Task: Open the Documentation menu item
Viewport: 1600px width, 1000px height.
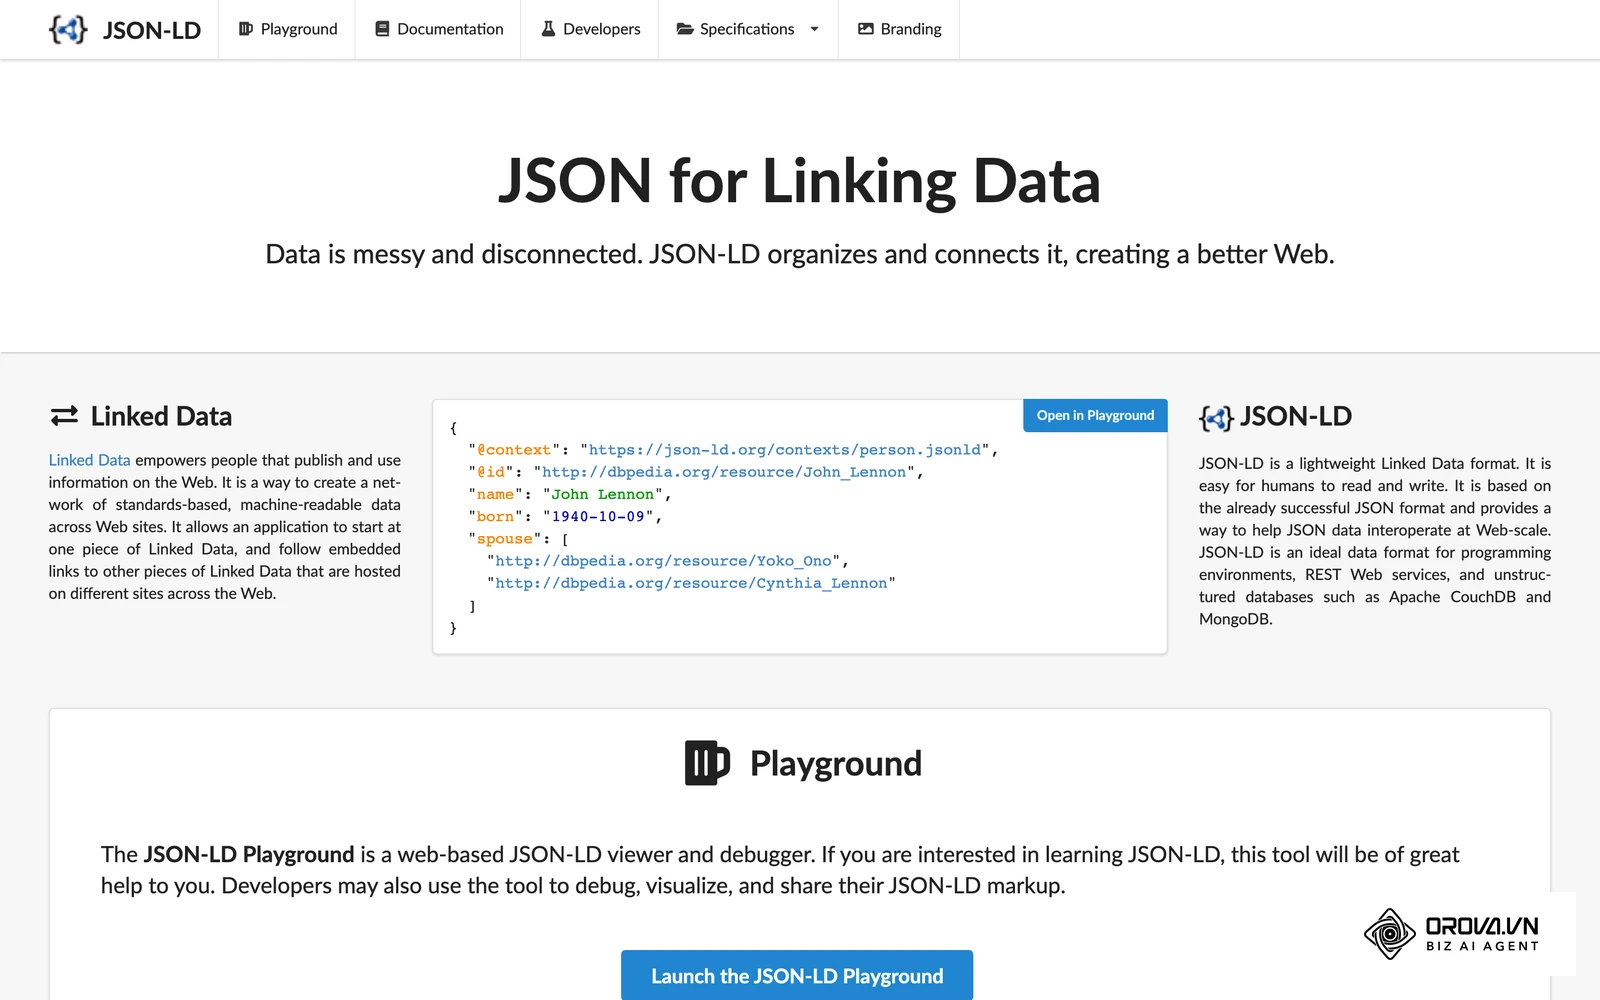Action: 439,29
